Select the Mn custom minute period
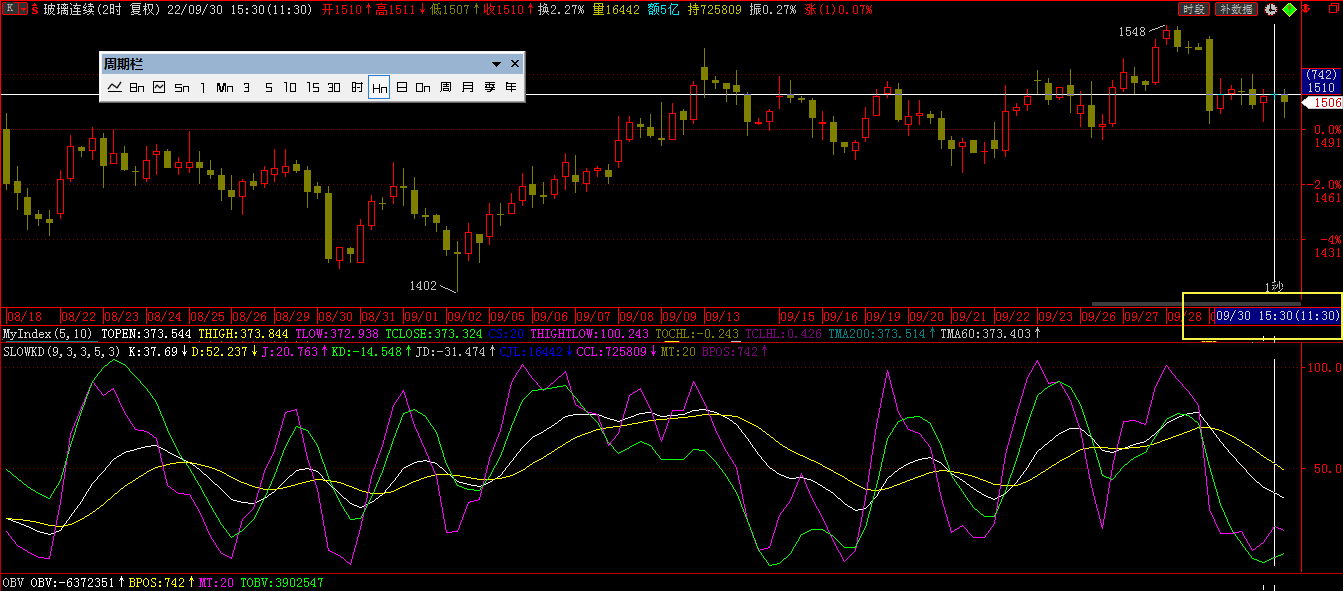 tap(225, 88)
